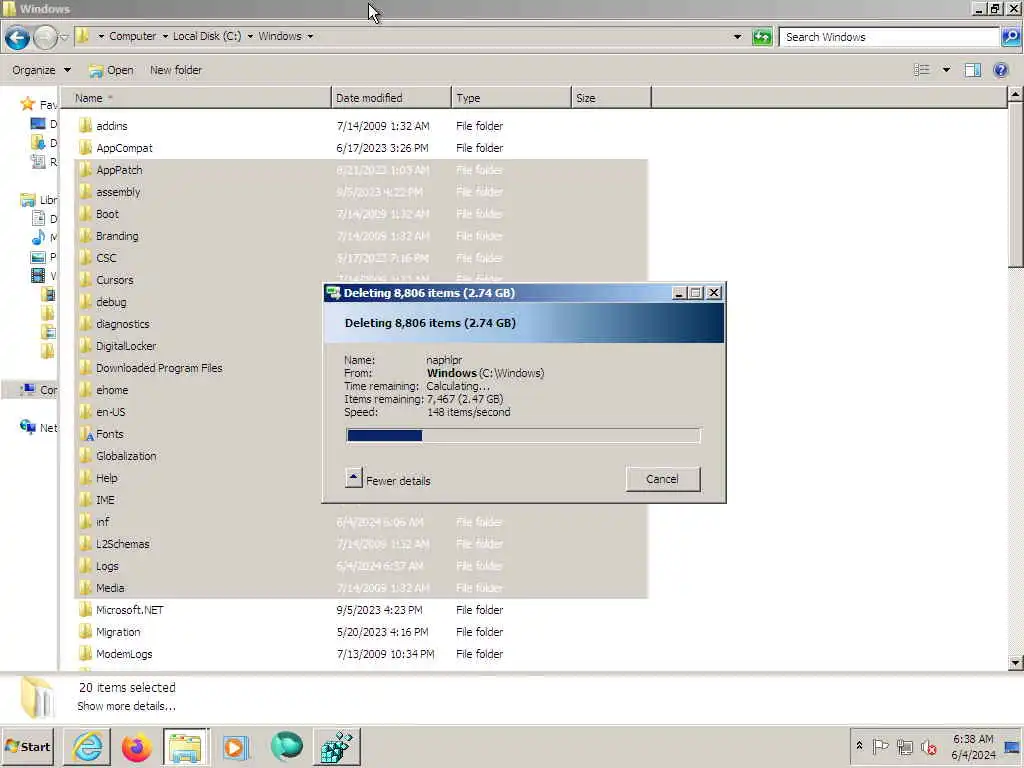Open the Organize menu
Screen dimensions: 1024x768
click(41, 70)
